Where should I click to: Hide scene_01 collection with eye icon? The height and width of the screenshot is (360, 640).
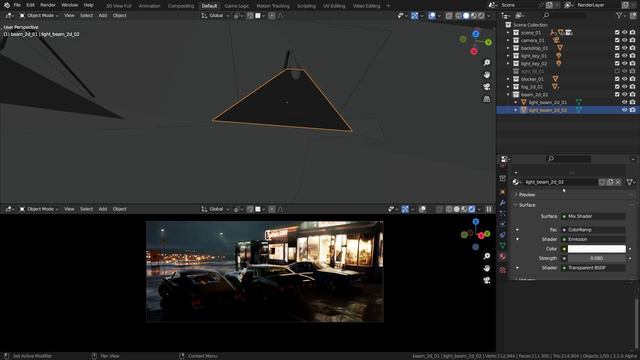click(624, 33)
